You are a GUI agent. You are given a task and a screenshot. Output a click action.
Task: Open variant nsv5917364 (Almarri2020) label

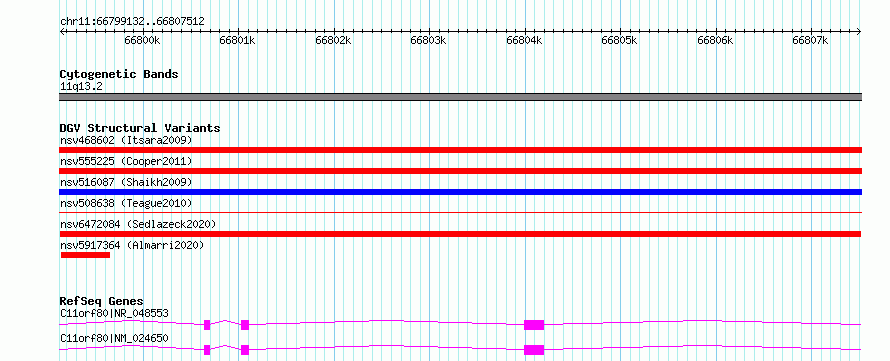pyautogui.click(x=132, y=245)
